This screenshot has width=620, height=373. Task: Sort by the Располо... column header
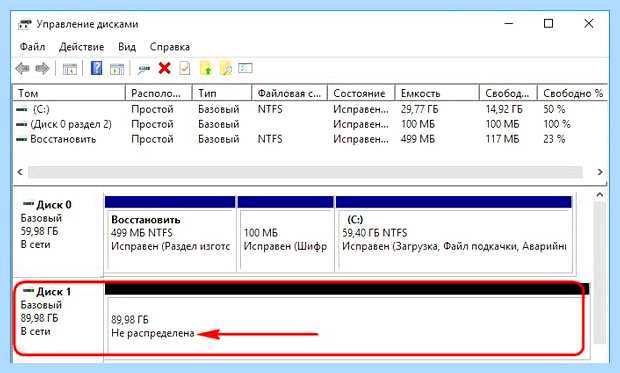click(x=159, y=93)
